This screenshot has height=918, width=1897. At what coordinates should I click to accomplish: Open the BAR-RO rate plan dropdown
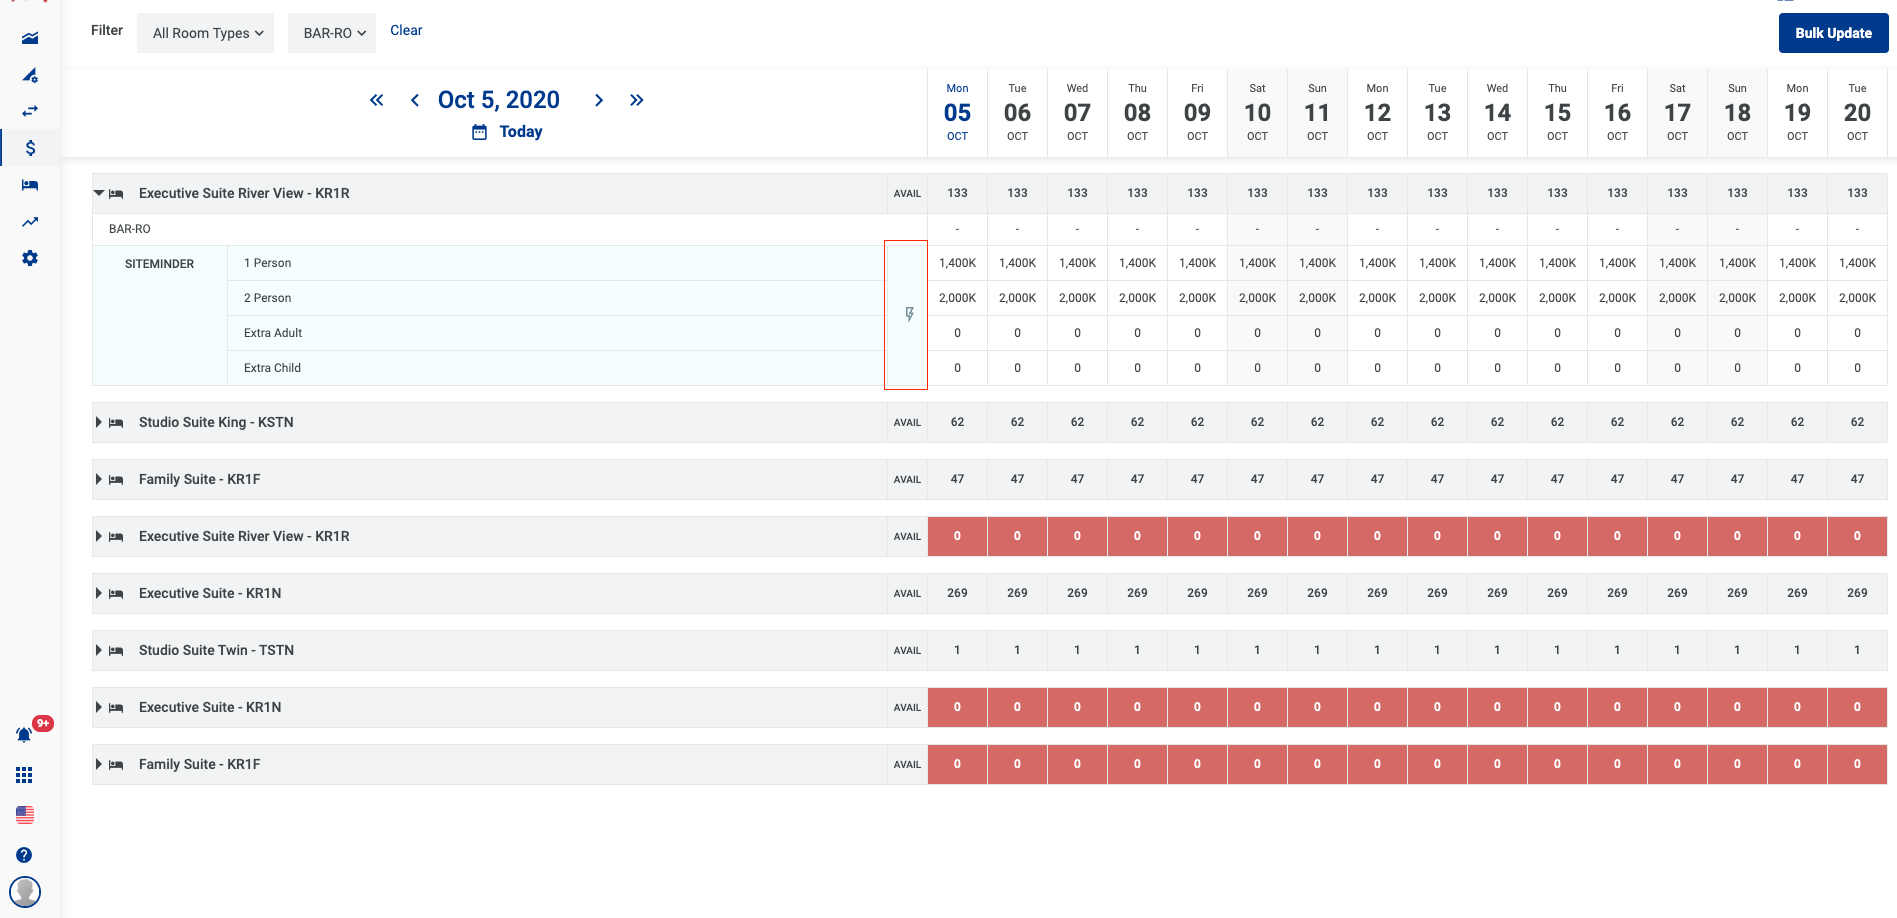pyautogui.click(x=333, y=33)
